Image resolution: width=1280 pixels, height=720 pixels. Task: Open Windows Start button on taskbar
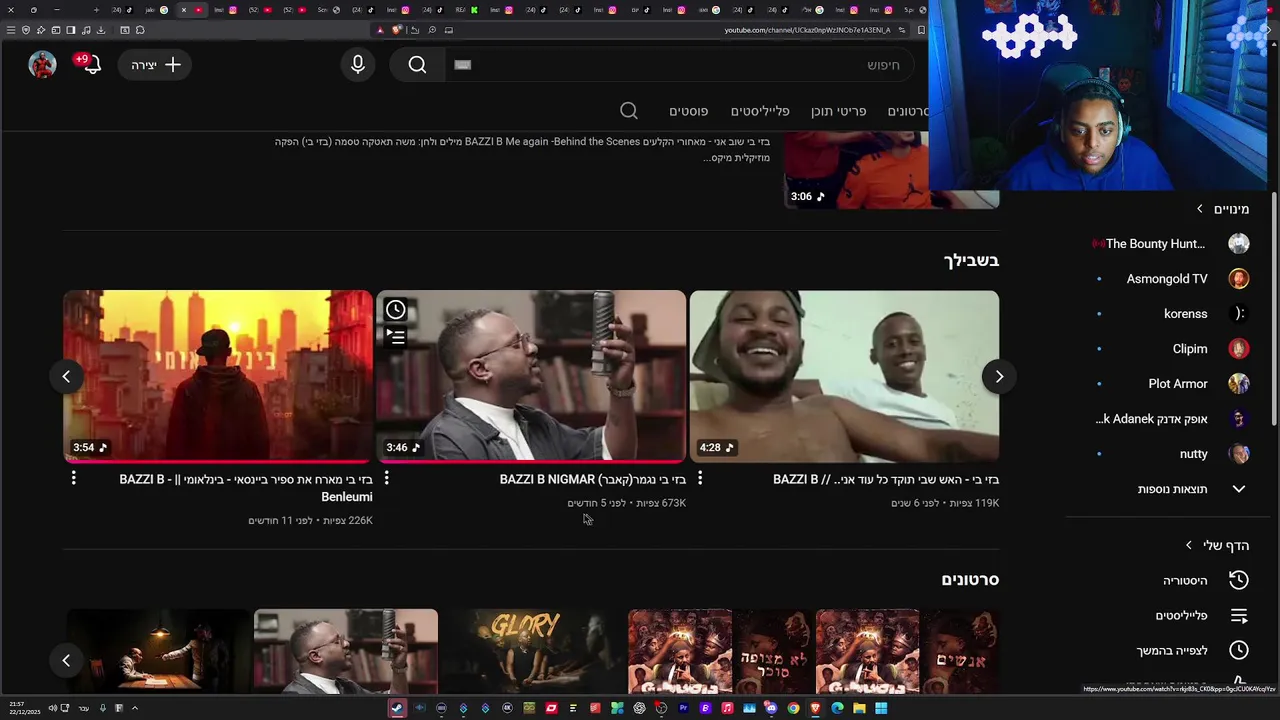(x=881, y=708)
